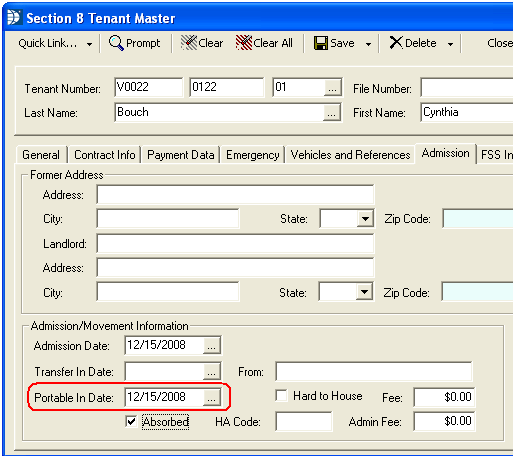Click the Prompt magnifying glass icon
Viewport: 513px width, 456px height.
pos(116,43)
